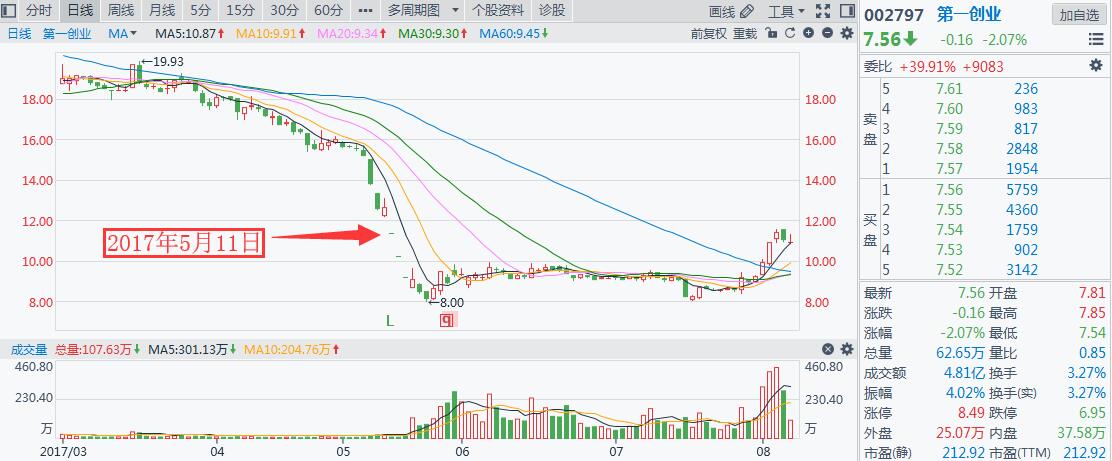Open order book settings gear near 委比
Viewport: 1112px width, 461px height.
[1096, 66]
